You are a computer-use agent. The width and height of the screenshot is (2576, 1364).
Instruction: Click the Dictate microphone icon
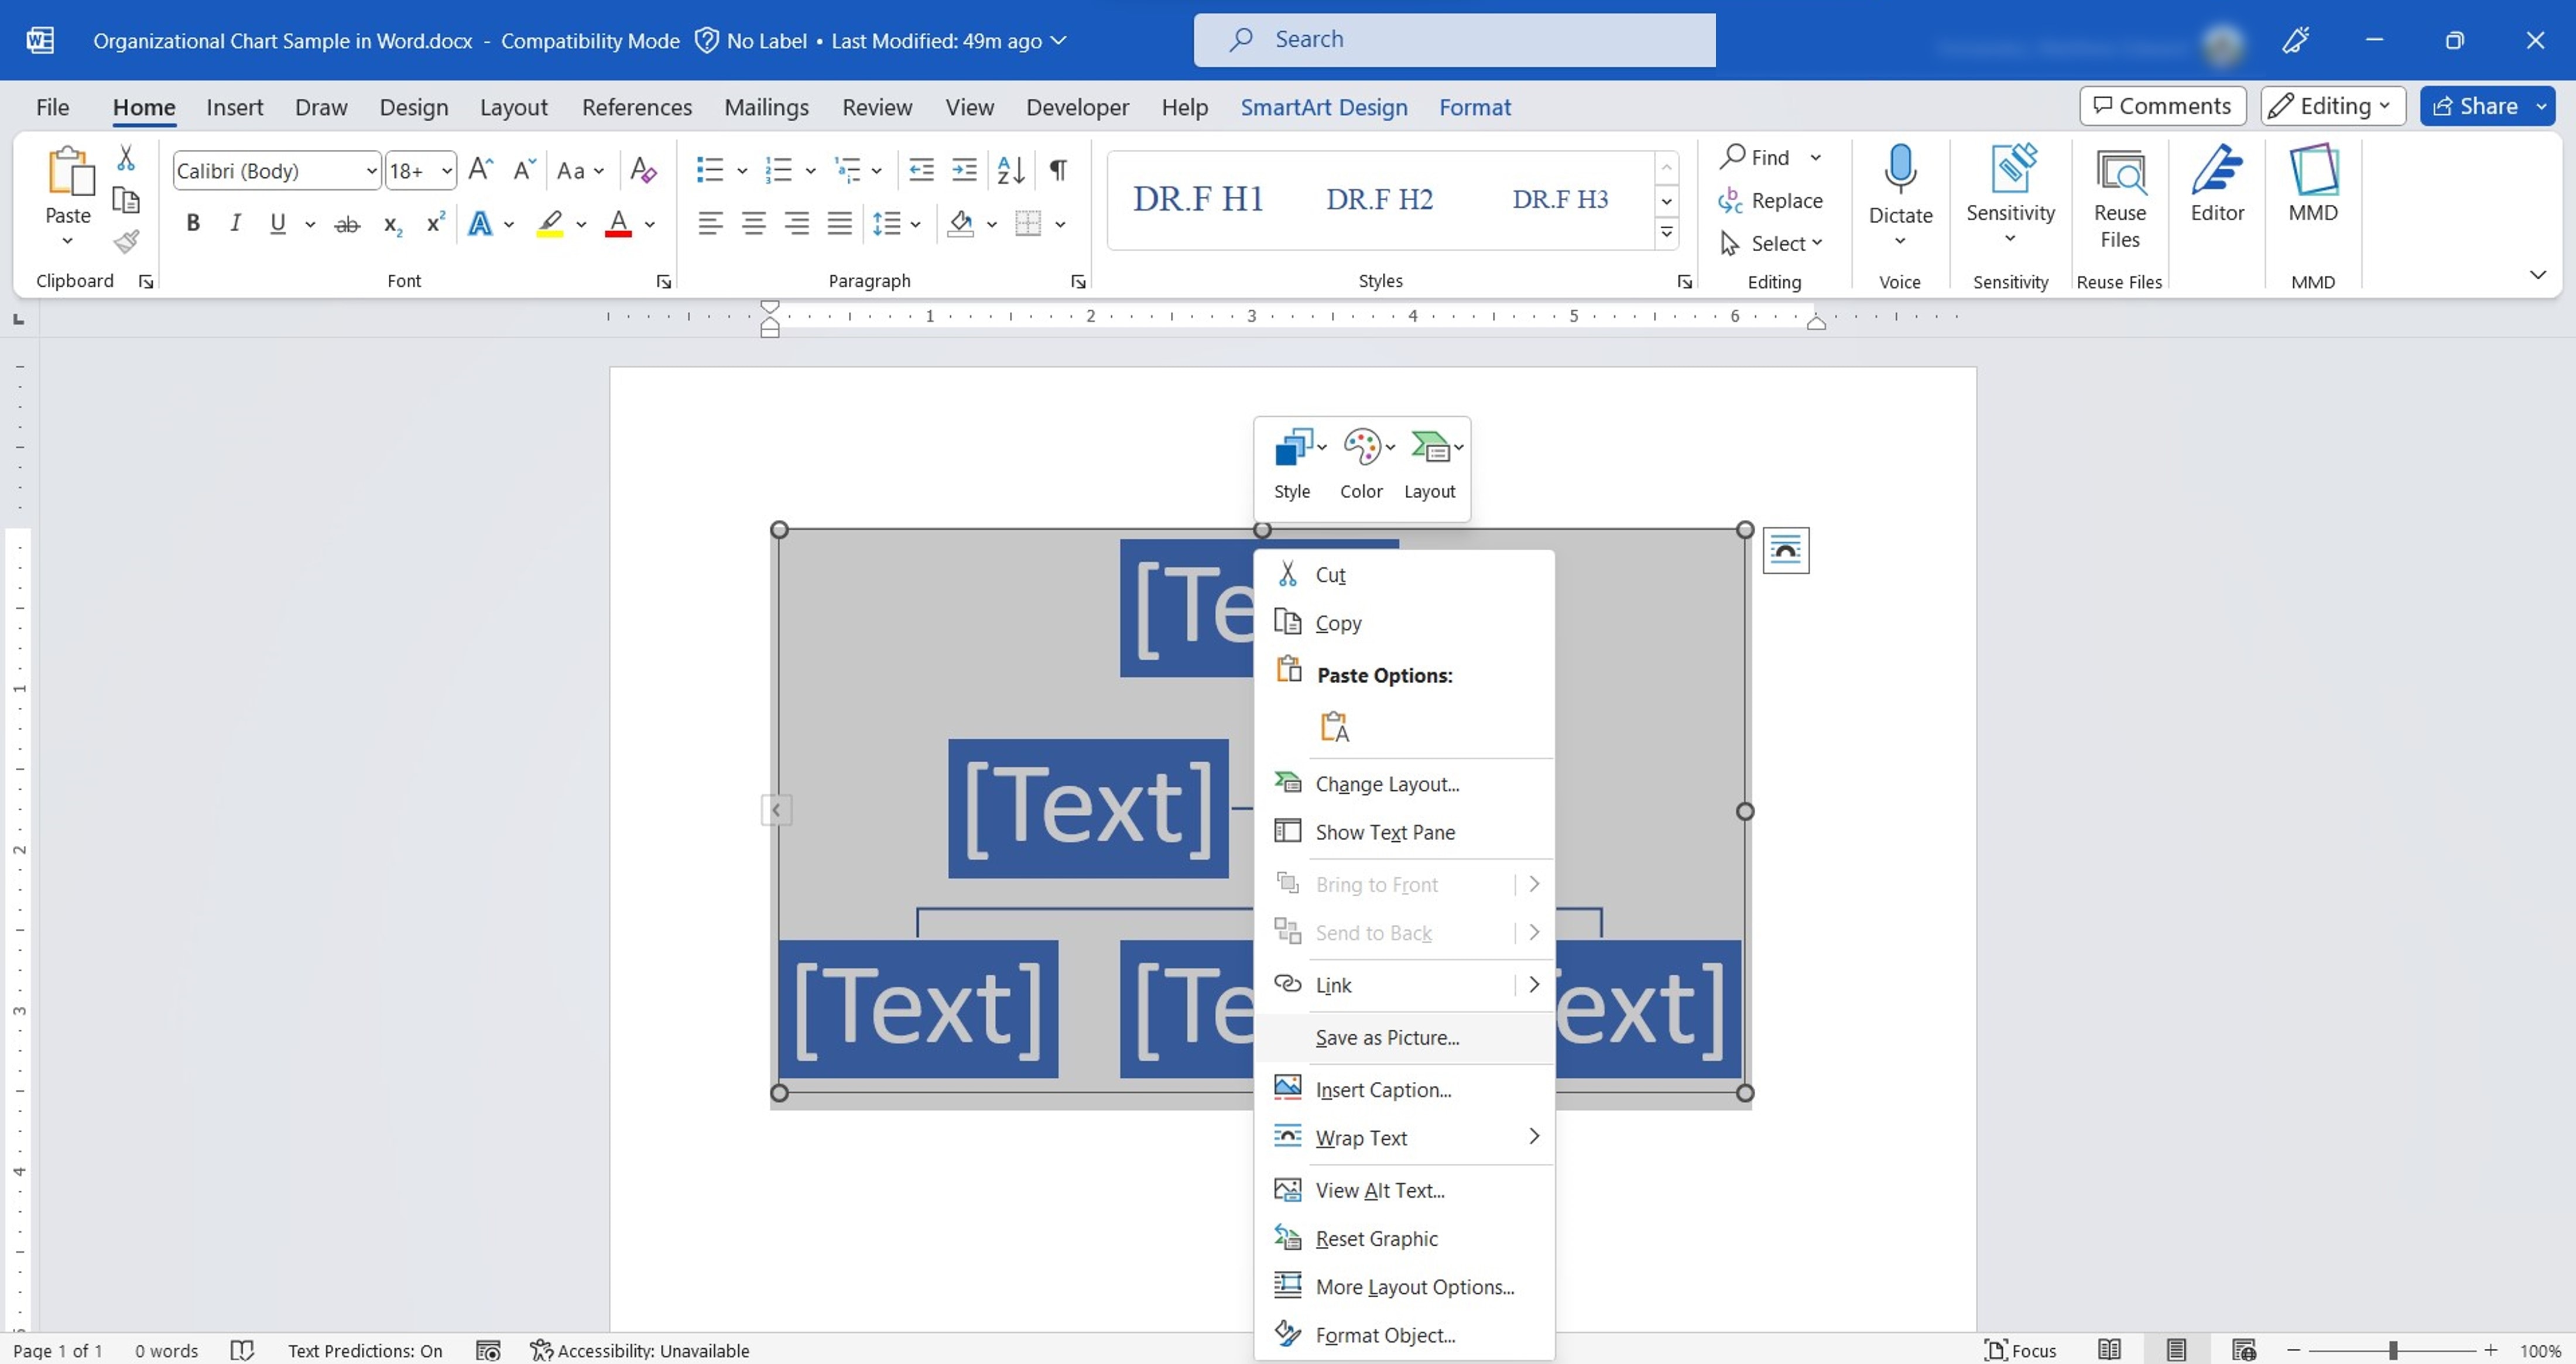pyautogui.click(x=1899, y=170)
